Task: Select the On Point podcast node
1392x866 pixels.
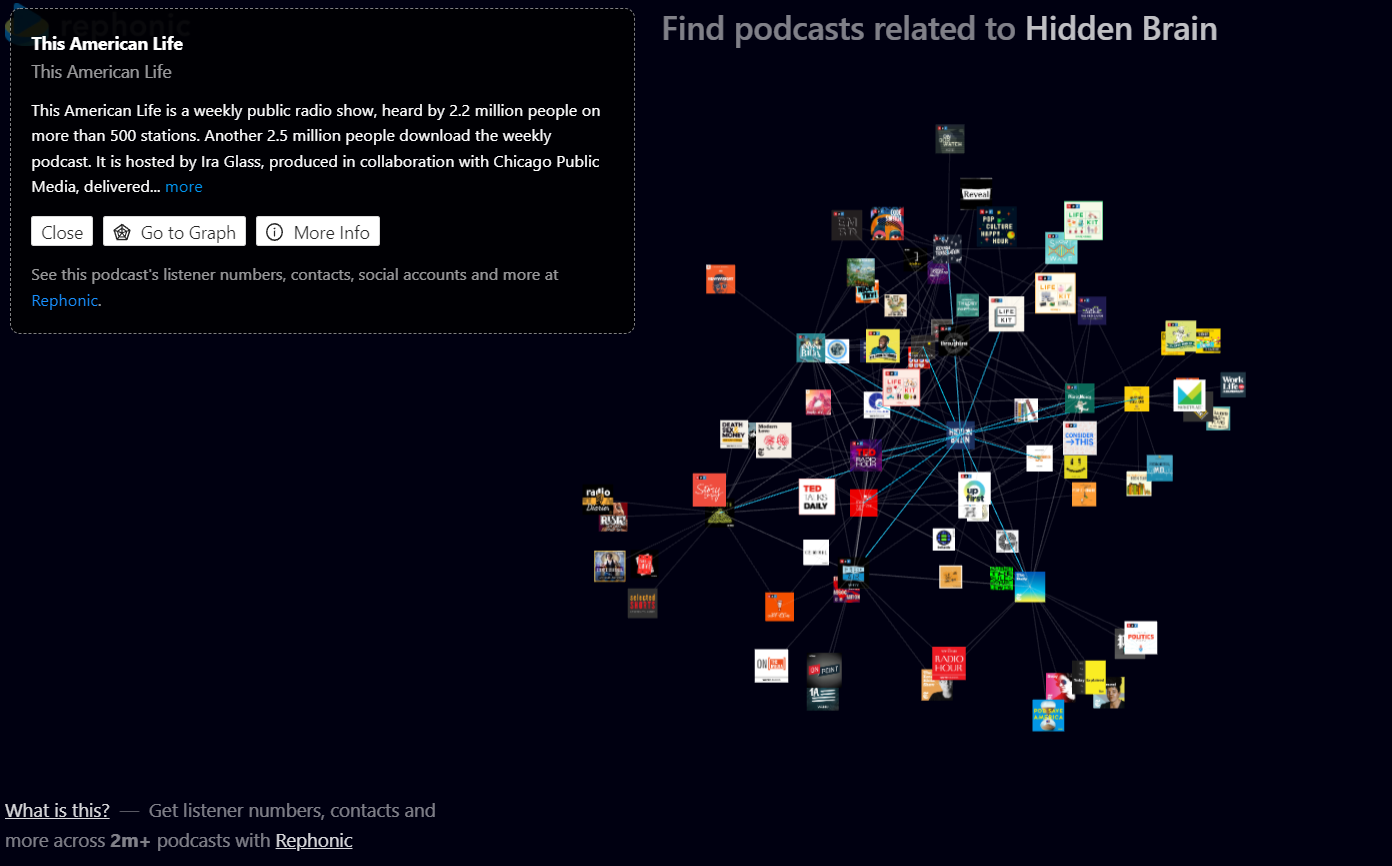Action: click(825, 670)
